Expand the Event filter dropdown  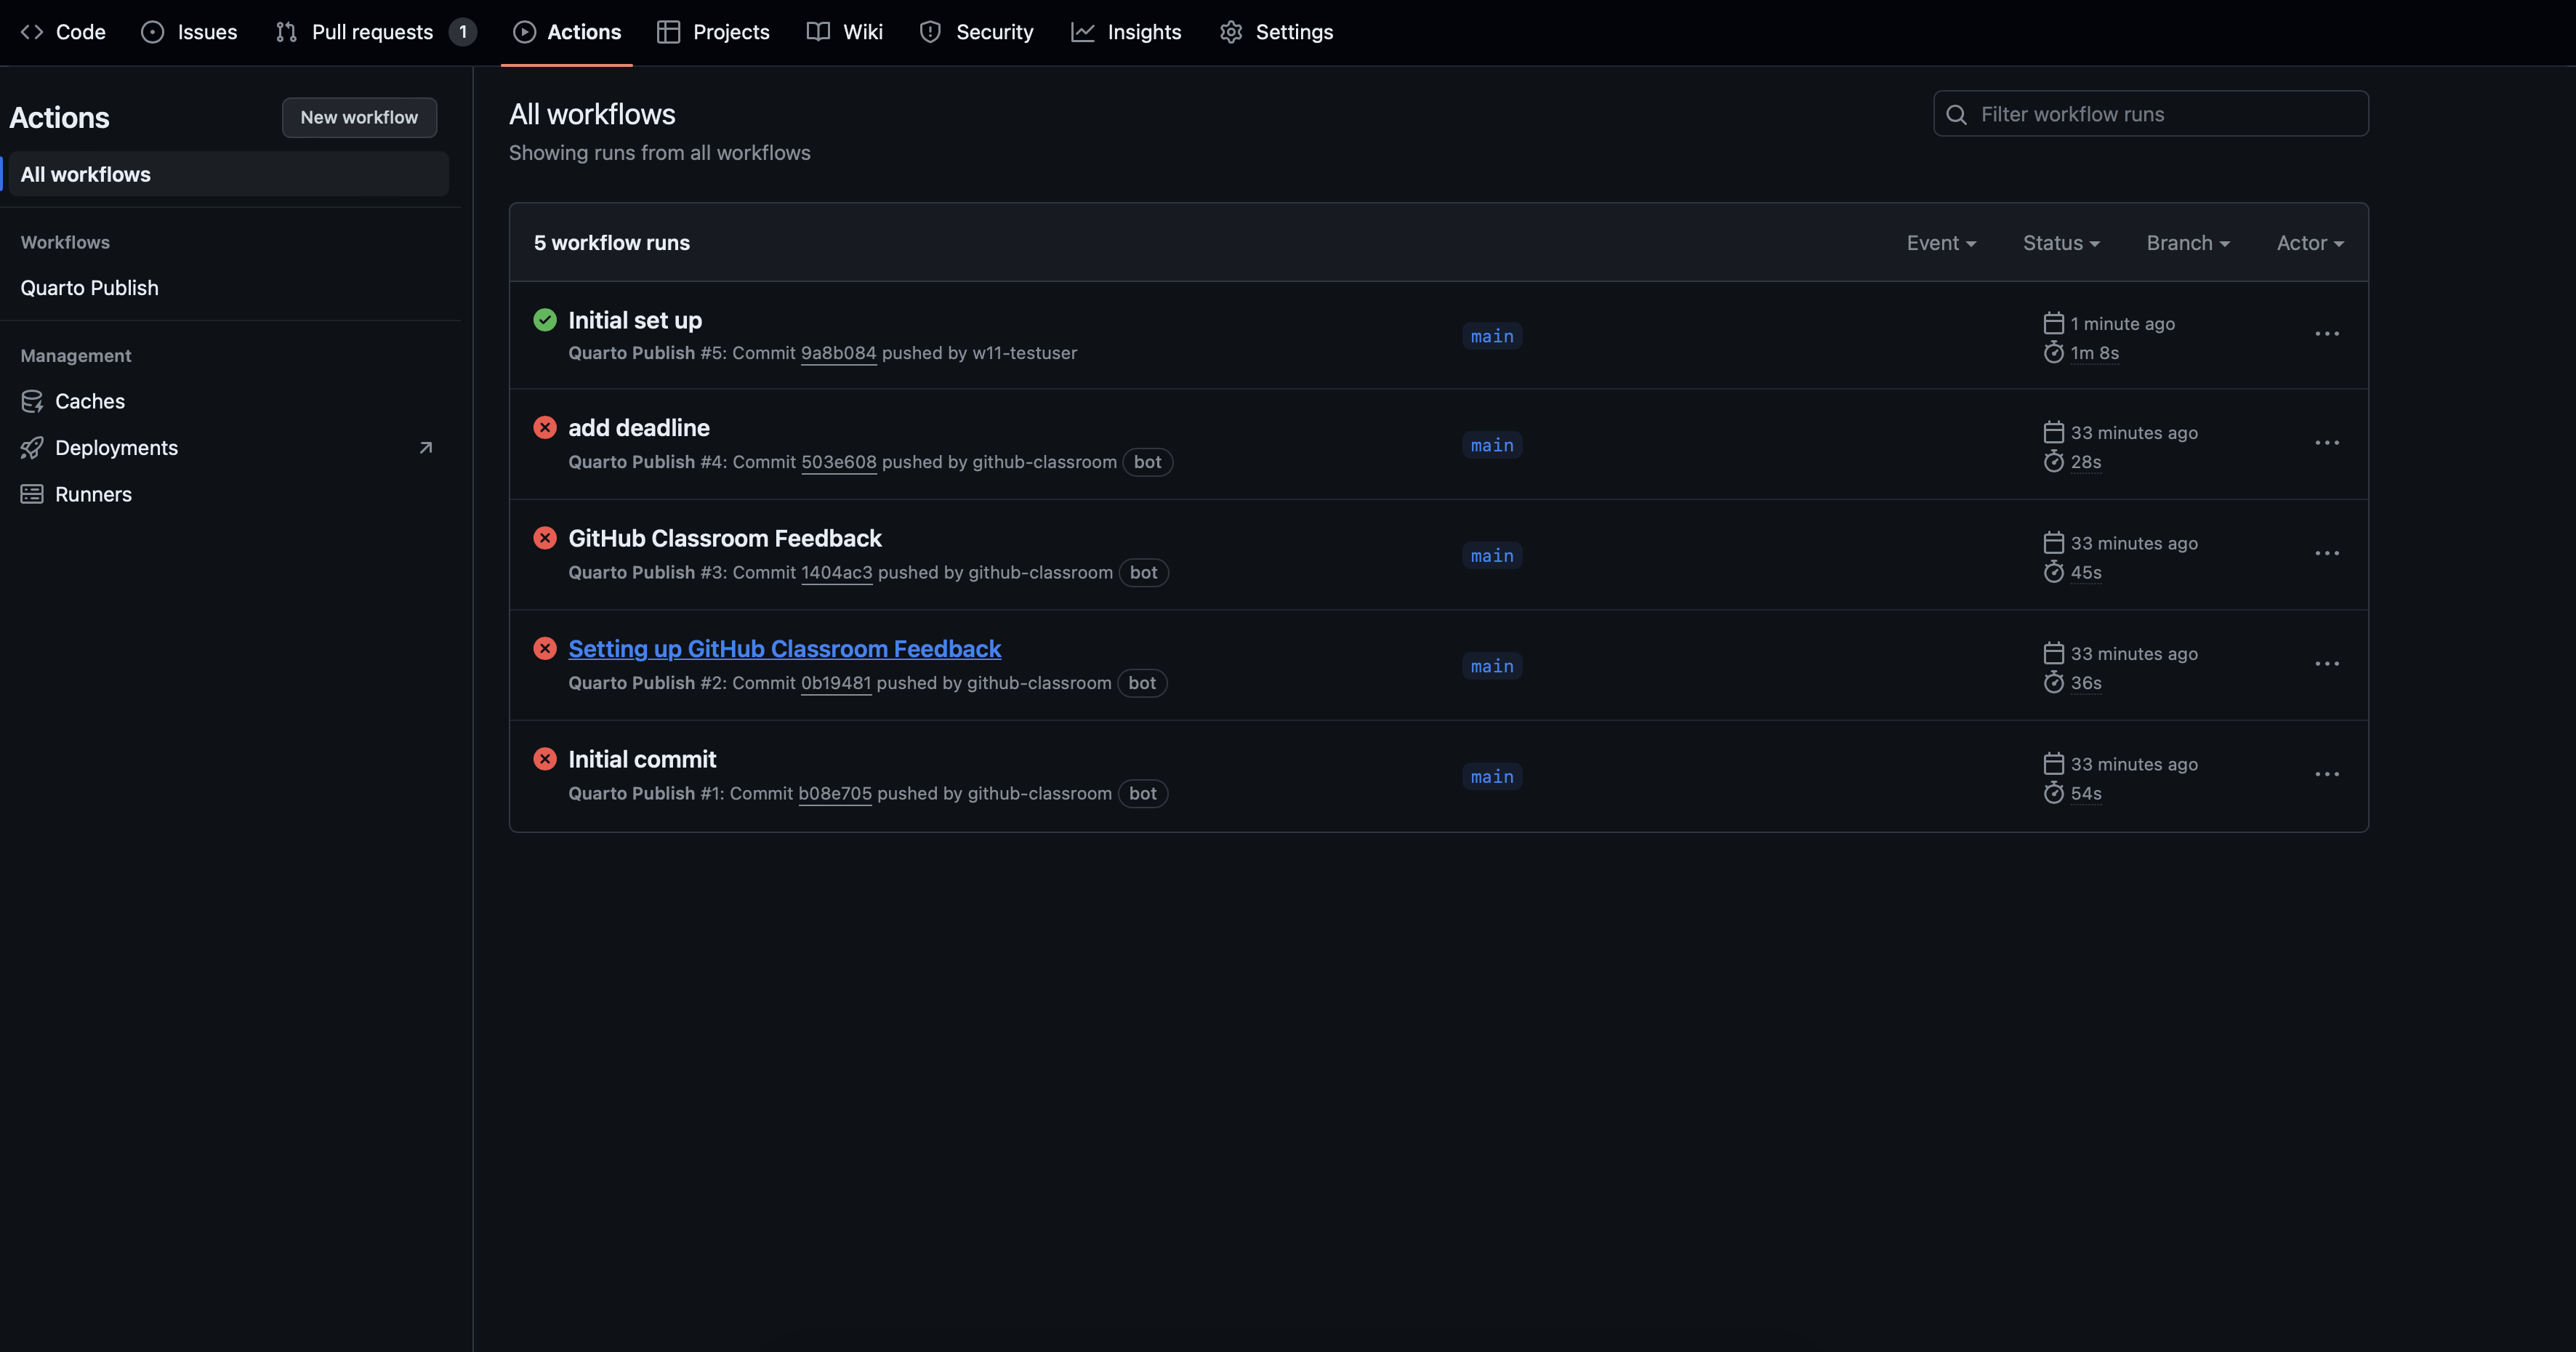[1941, 243]
